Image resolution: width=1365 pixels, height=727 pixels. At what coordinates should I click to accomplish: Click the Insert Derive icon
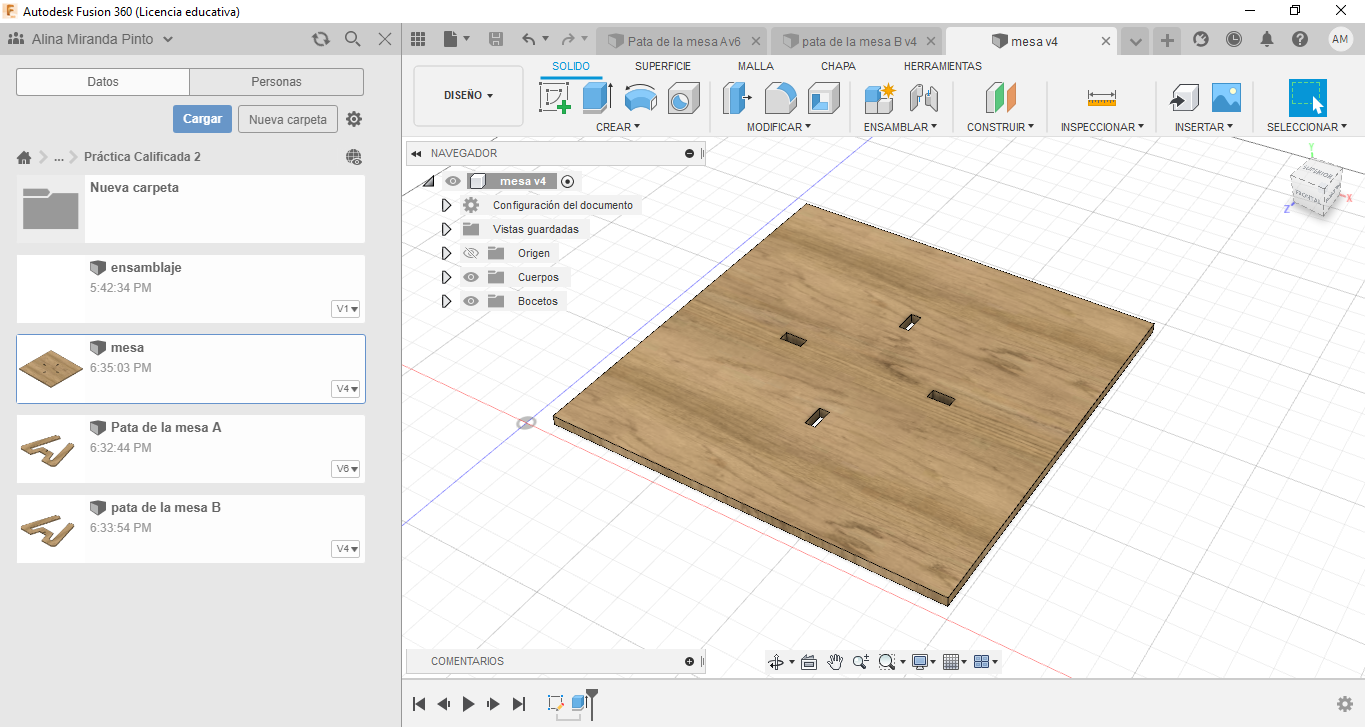click(1184, 98)
